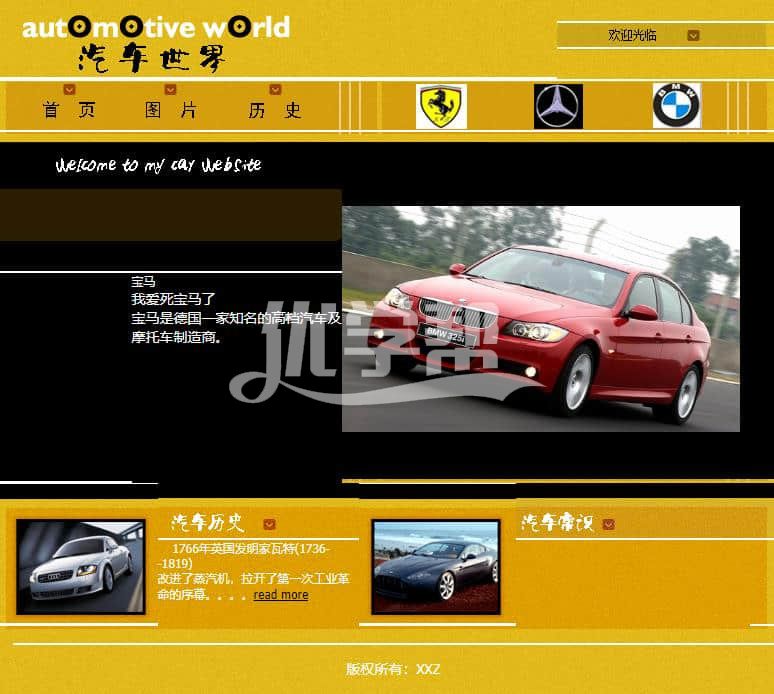Select the BMW roundel logo
This screenshot has width=774, height=694.
click(x=677, y=106)
